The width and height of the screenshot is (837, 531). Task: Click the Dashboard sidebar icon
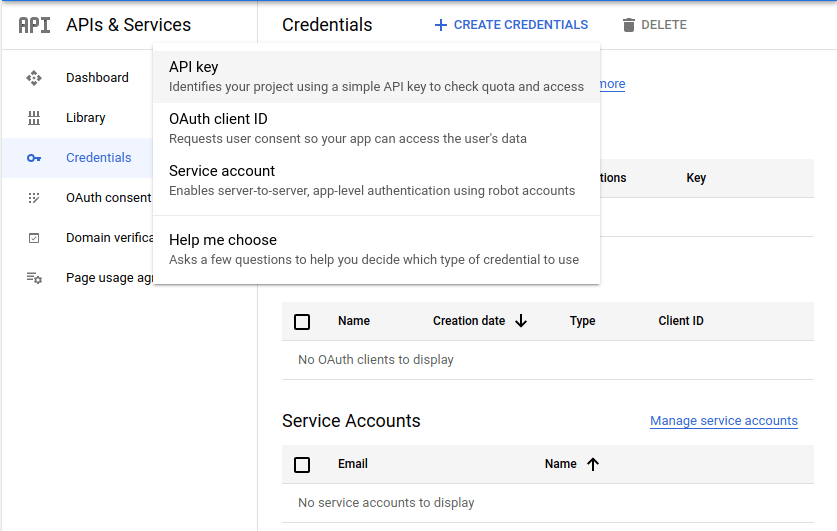[34, 78]
